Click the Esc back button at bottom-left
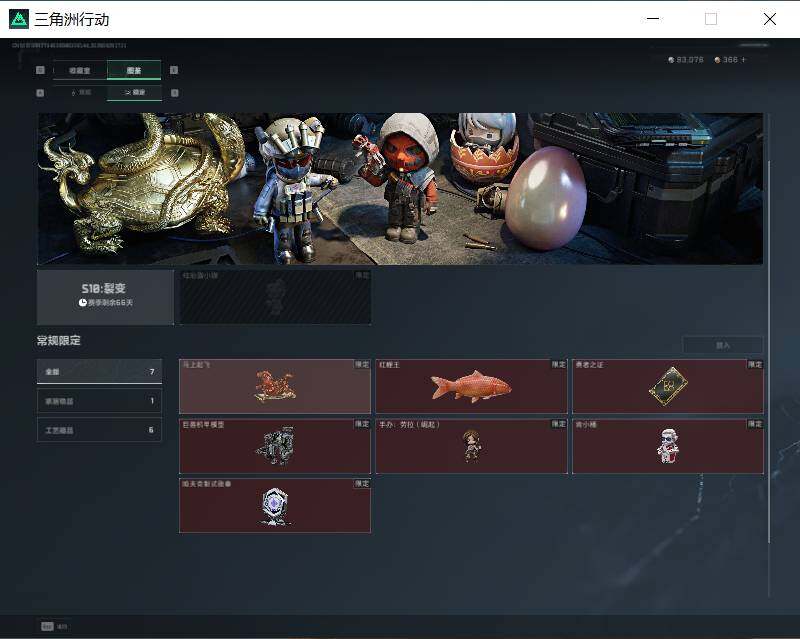Screen dimensions: 800x639 pyautogui.click(x=54, y=626)
